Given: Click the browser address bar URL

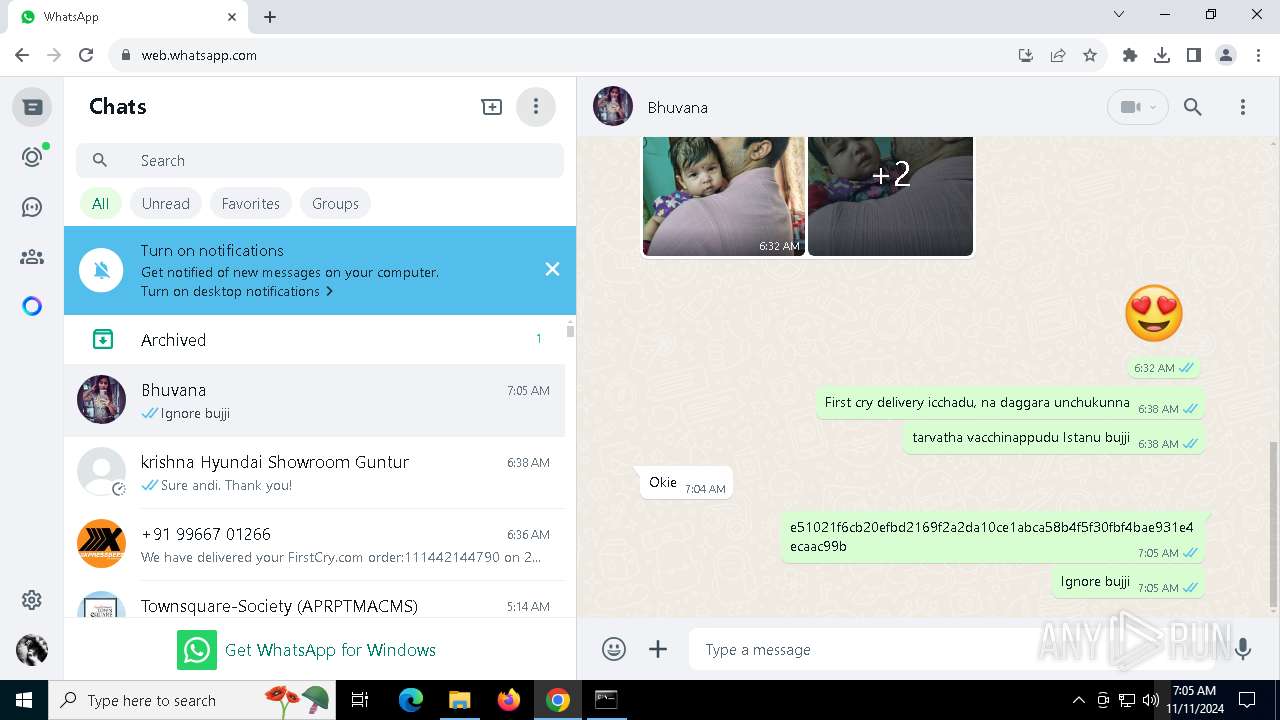Looking at the screenshot, I should click(199, 55).
